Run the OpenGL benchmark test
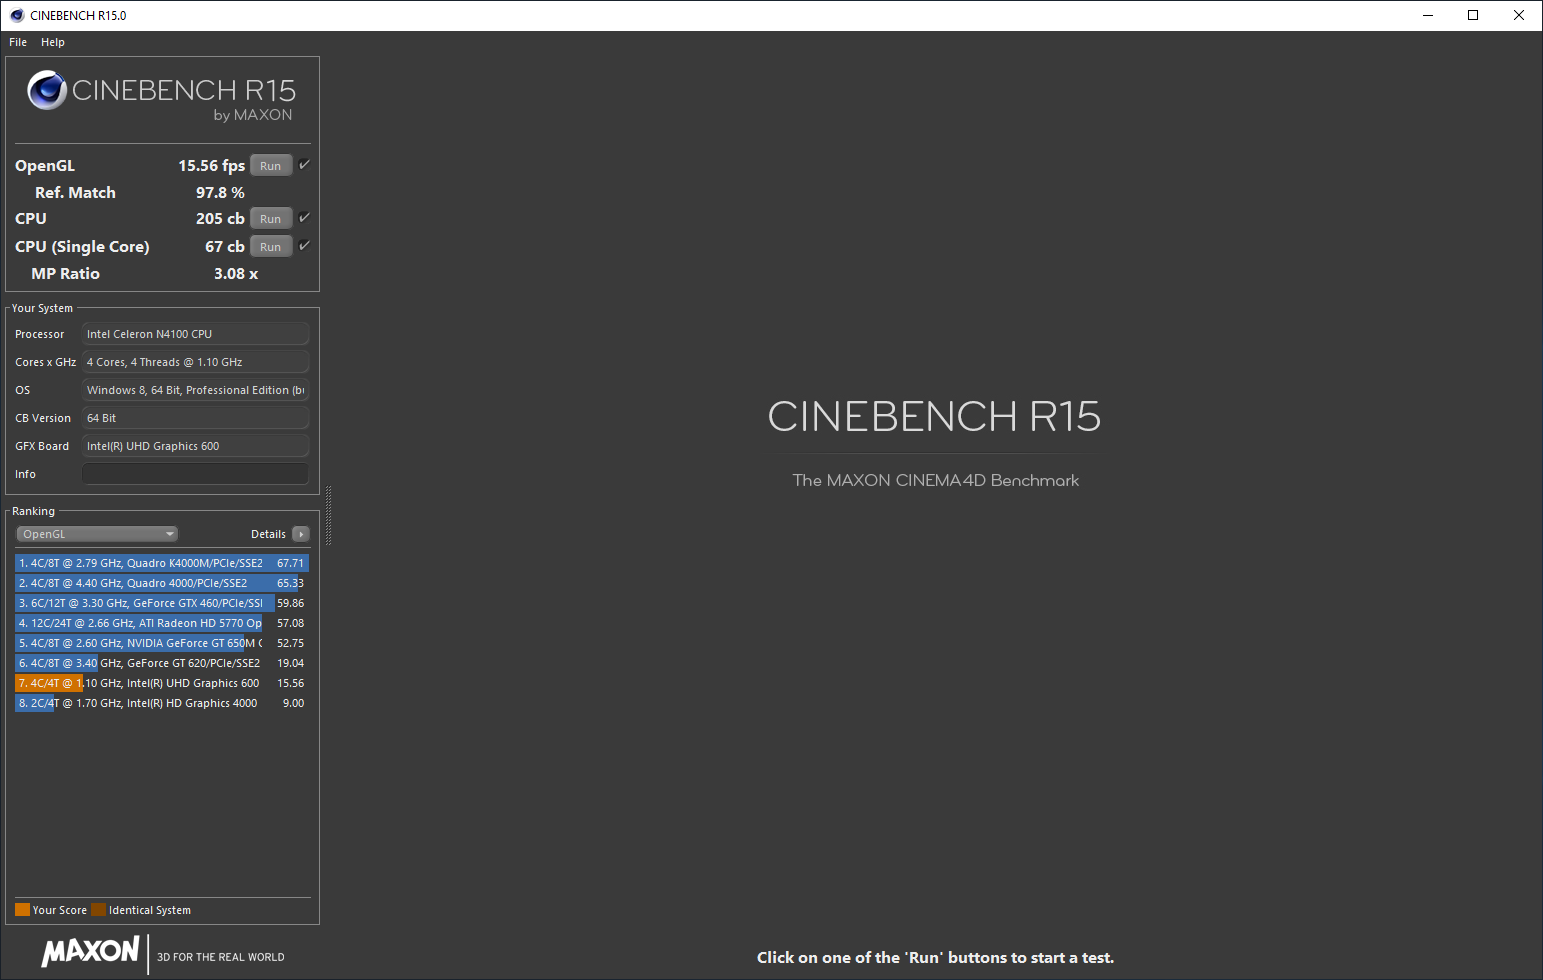Viewport: 1543px width, 980px height. (x=271, y=166)
